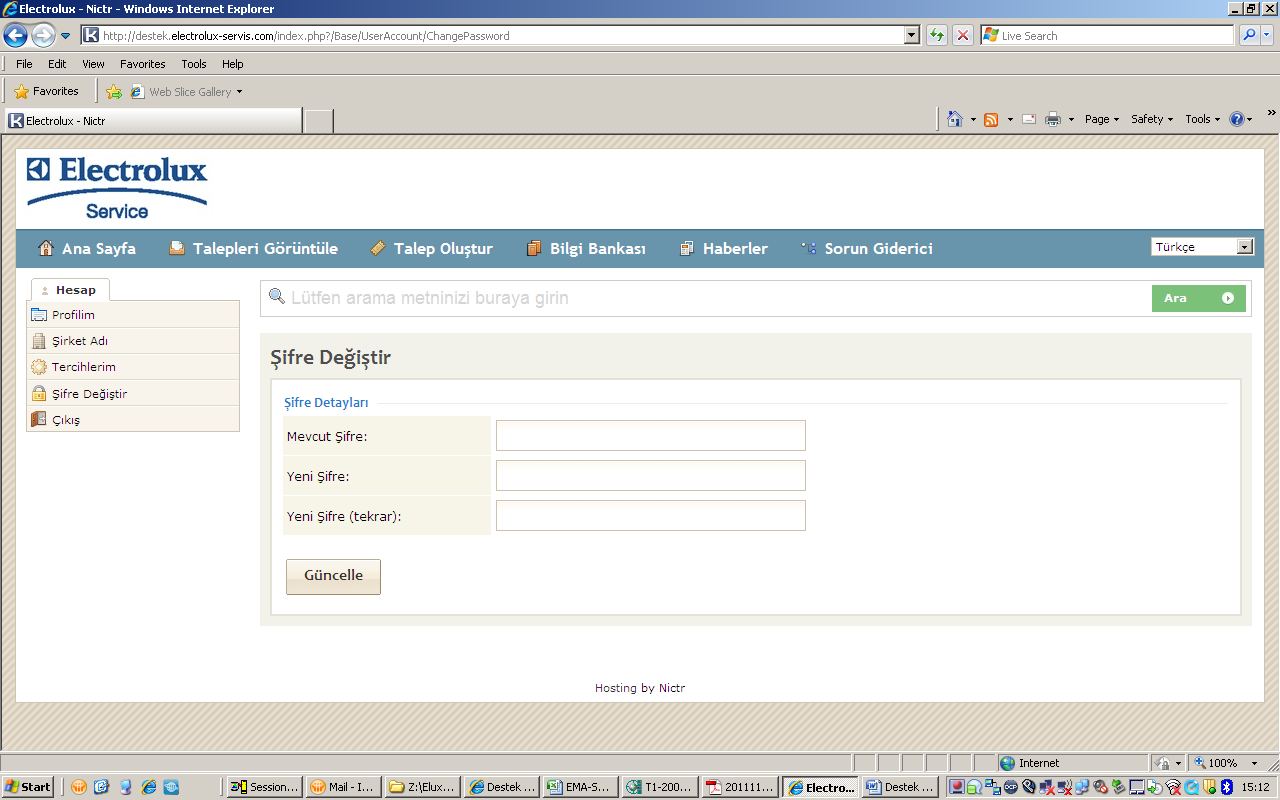
Task: Open the Web Slice Gallery link
Action: click(187, 92)
